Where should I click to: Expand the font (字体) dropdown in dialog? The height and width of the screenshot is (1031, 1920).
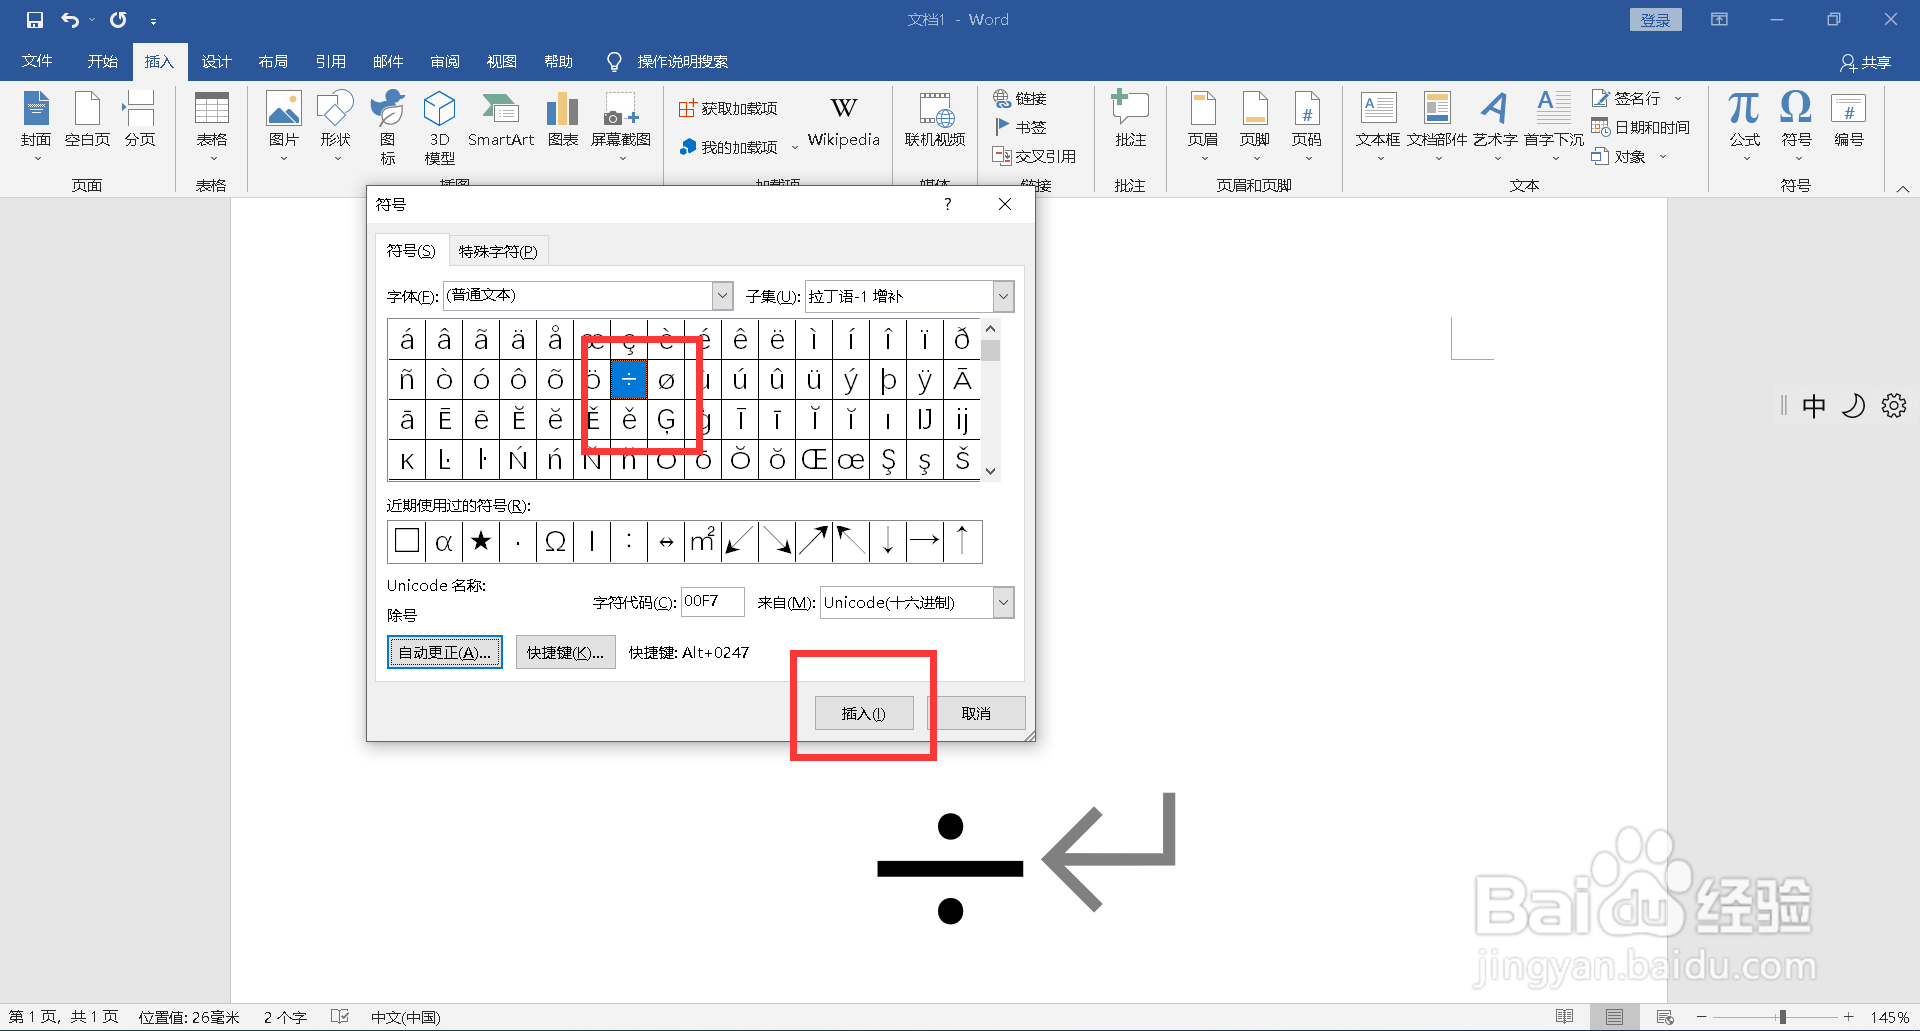[x=722, y=296]
